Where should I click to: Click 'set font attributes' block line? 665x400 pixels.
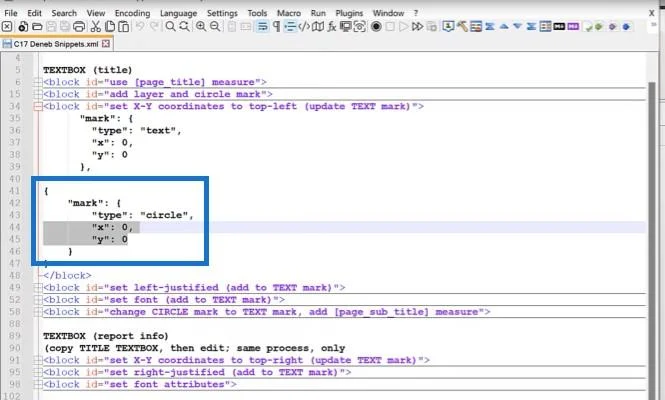140,384
